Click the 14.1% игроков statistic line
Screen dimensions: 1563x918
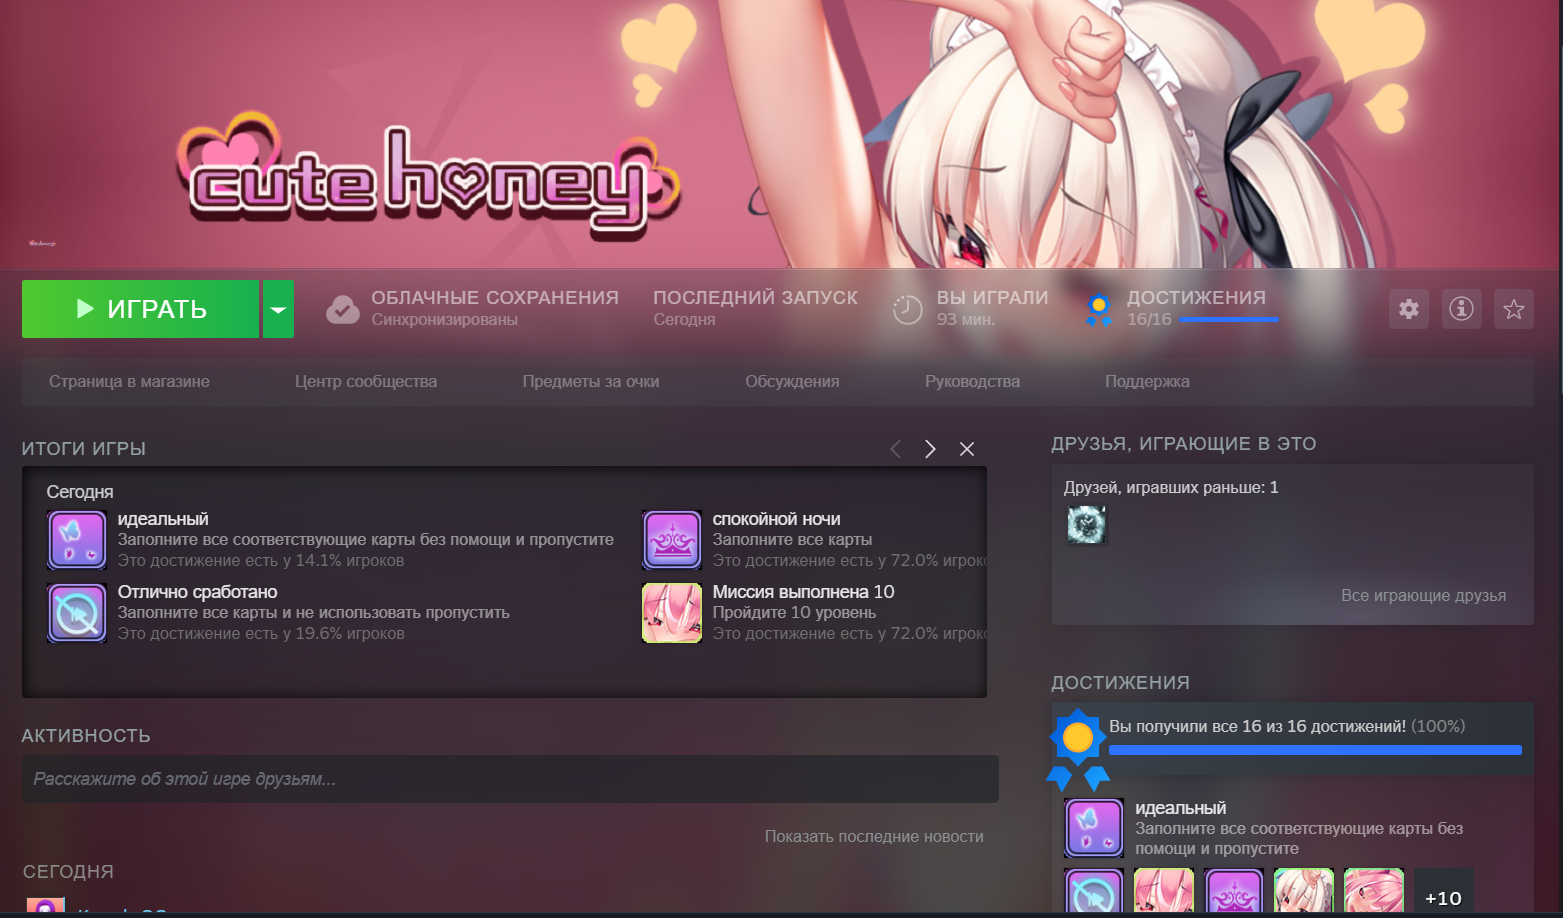[261, 561]
